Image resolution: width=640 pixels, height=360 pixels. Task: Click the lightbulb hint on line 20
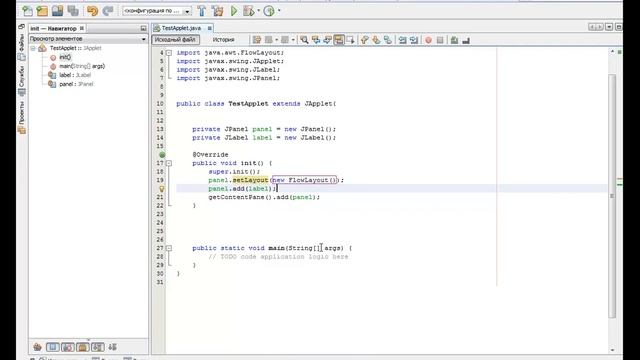(x=162, y=189)
